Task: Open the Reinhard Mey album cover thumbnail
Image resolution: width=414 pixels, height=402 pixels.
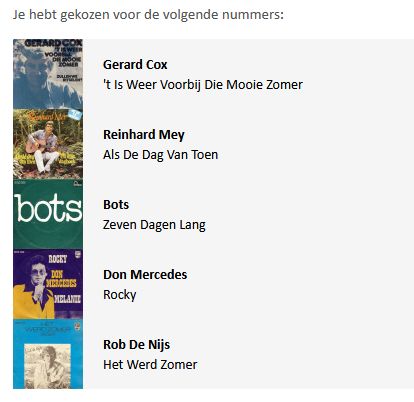Action: (x=48, y=144)
